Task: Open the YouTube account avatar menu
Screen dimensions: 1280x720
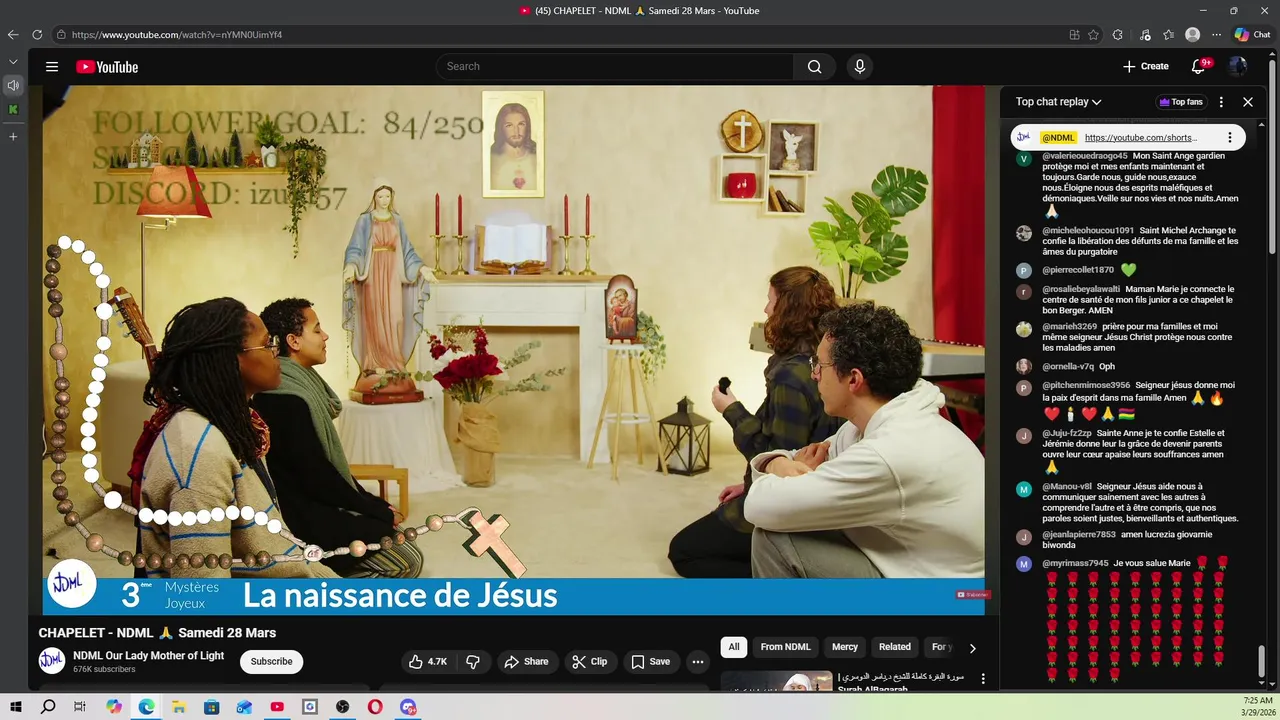Action: coord(1238,67)
